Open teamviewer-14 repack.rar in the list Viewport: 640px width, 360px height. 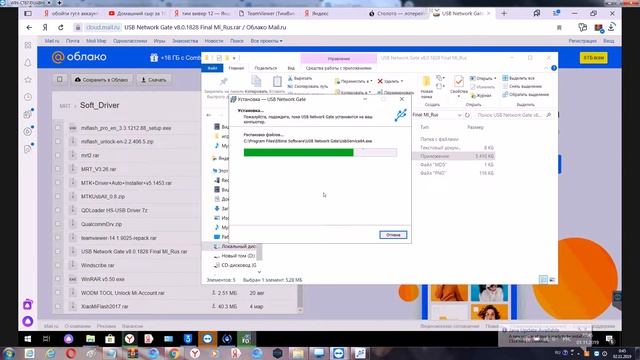(x=118, y=238)
